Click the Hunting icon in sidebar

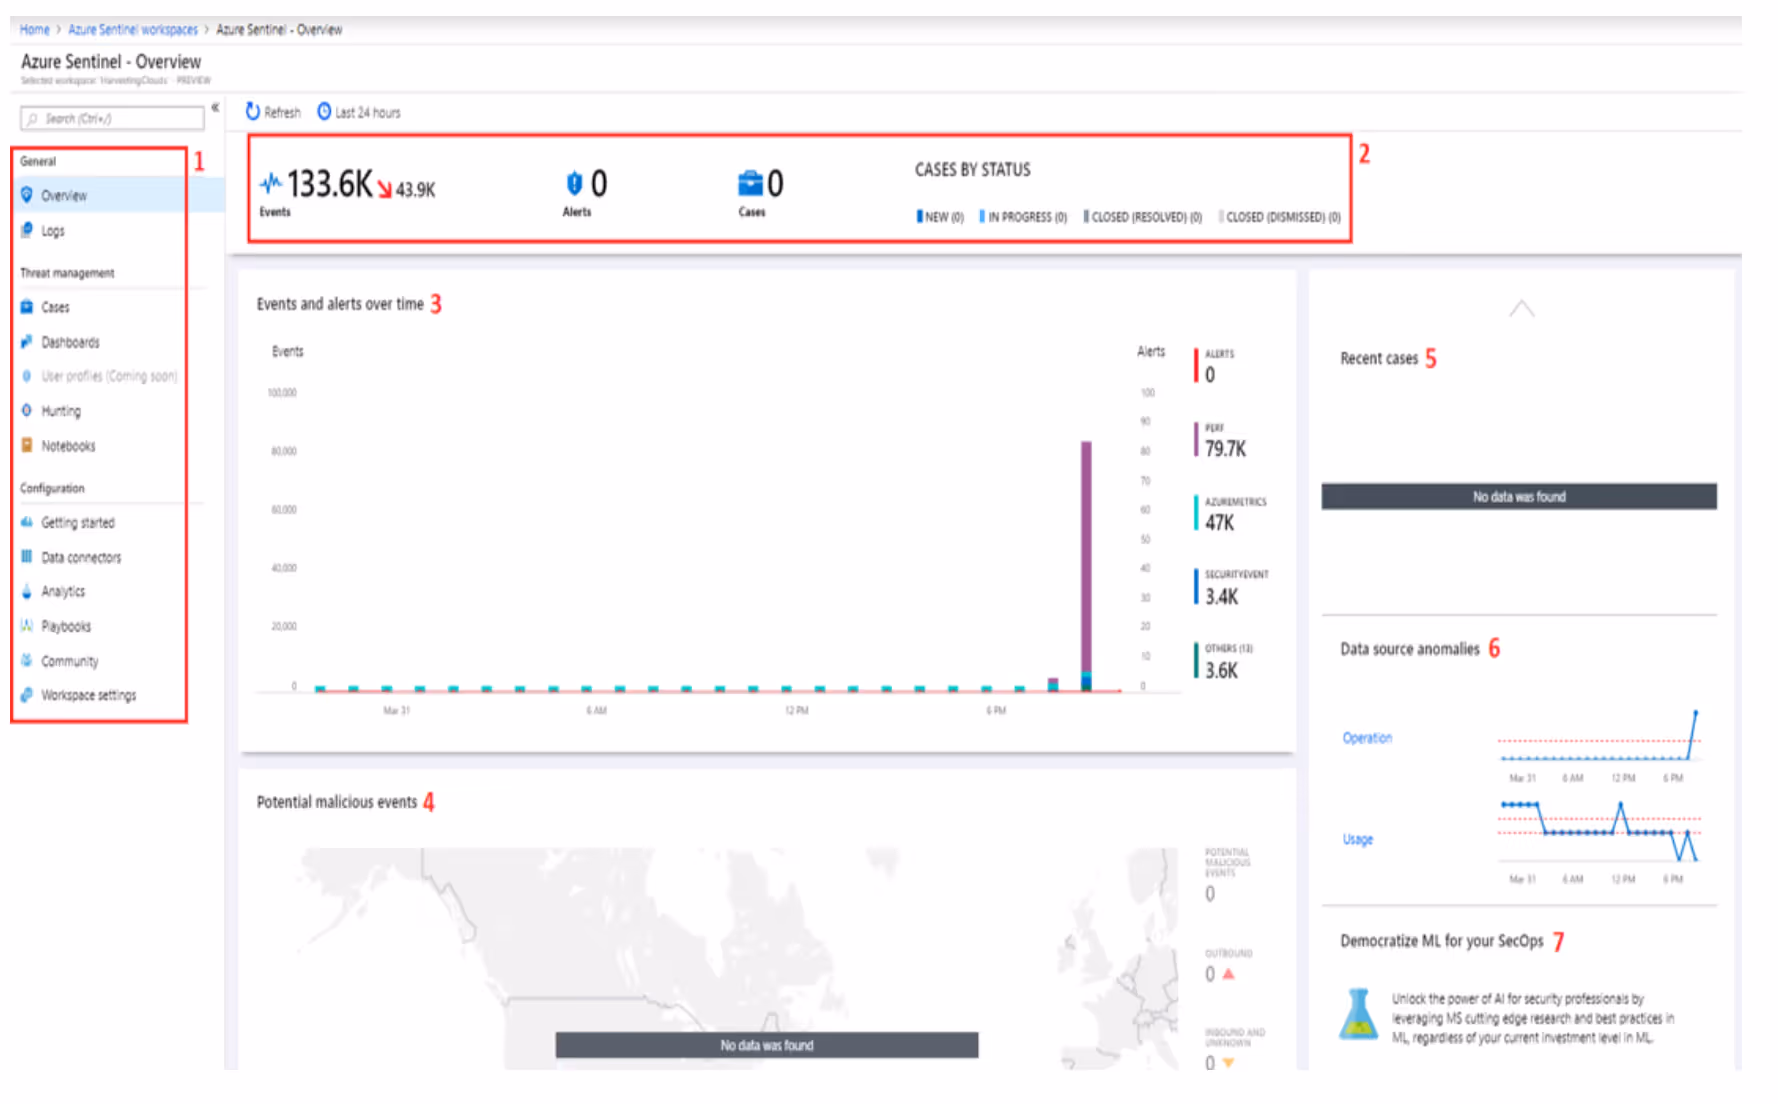27,411
